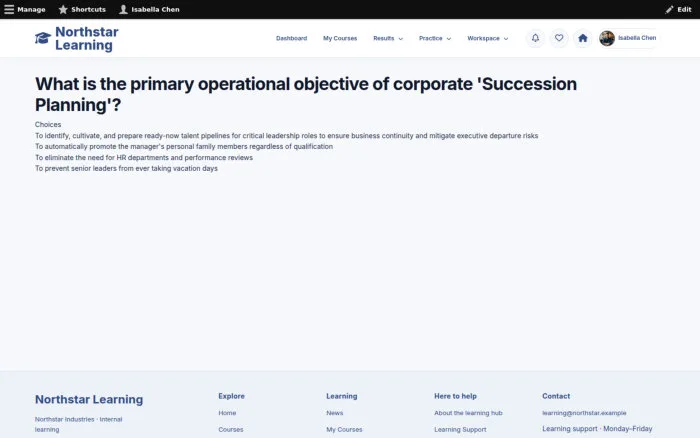Screen dimensions: 700x438
Task: Open the footer News link
Action: point(335,413)
